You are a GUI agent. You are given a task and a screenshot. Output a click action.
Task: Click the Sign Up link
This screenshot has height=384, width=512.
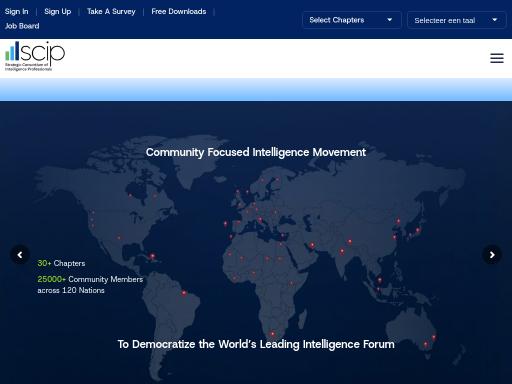pyautogui.click(x=58, y=11)
